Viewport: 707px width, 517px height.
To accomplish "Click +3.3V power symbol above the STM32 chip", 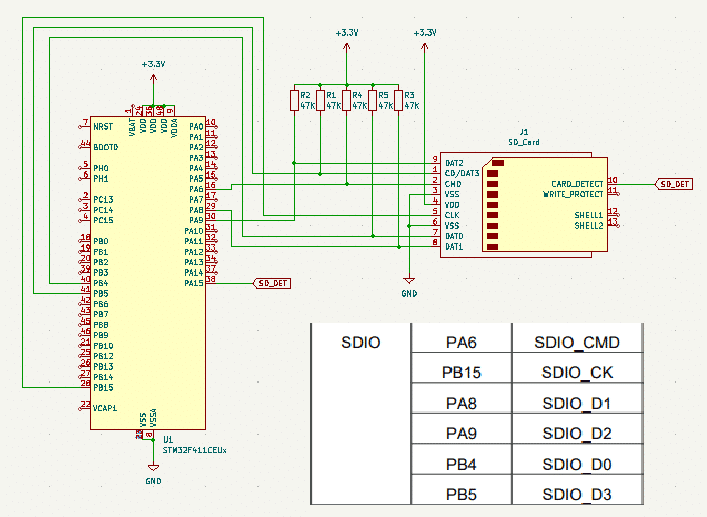I will tap(153, 72).
